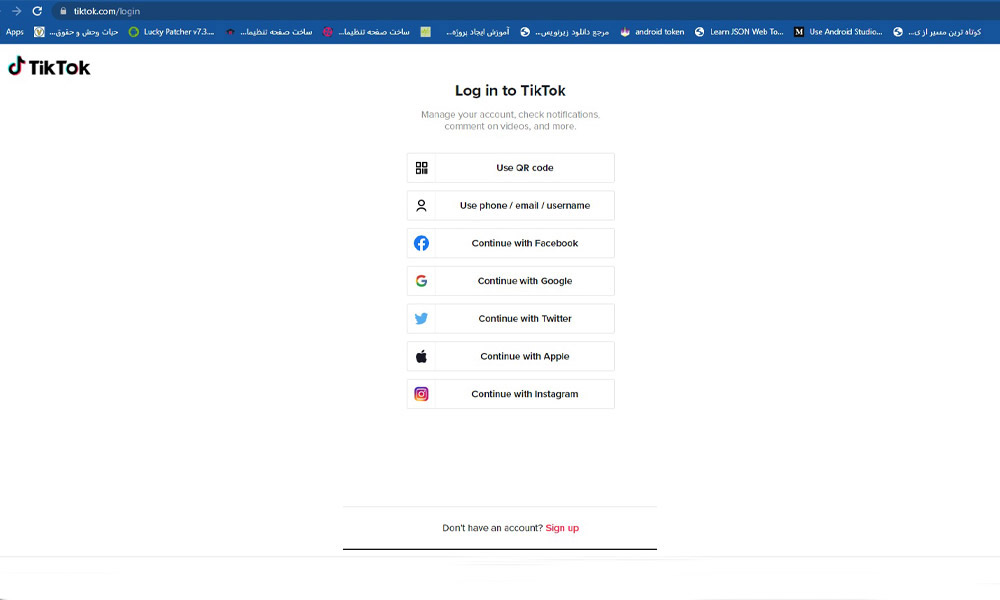
Task: Continue with Facebook login
Action: coord(524,243)
